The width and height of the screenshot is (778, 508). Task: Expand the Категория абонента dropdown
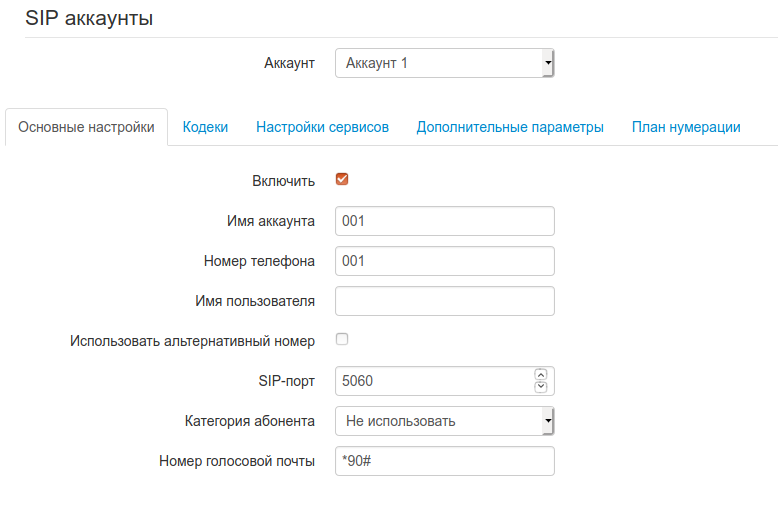point(444,421)
